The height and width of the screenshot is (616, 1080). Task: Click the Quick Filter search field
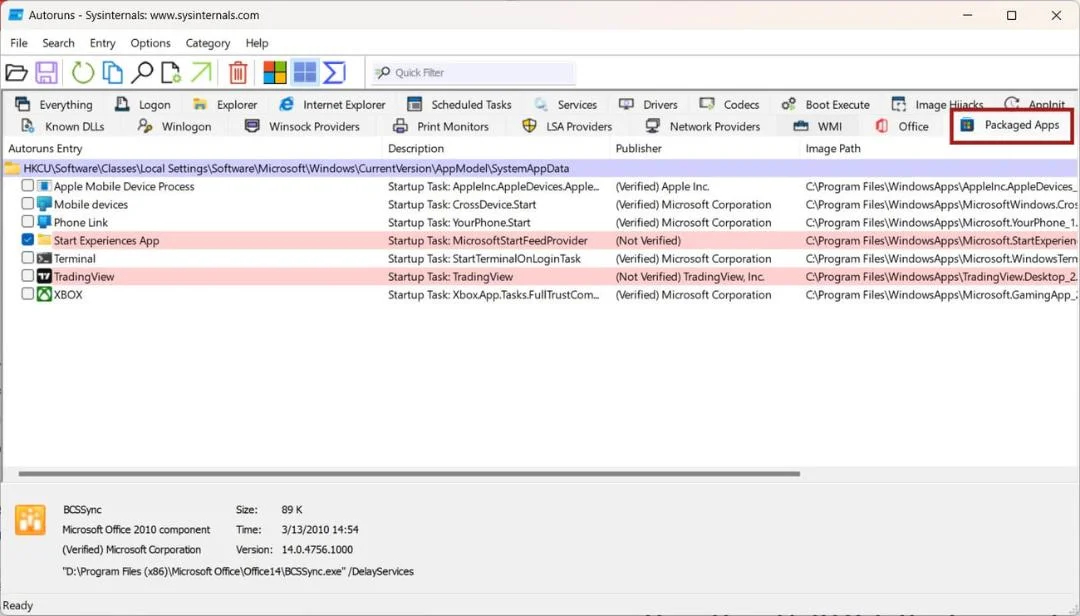point(474,72)
